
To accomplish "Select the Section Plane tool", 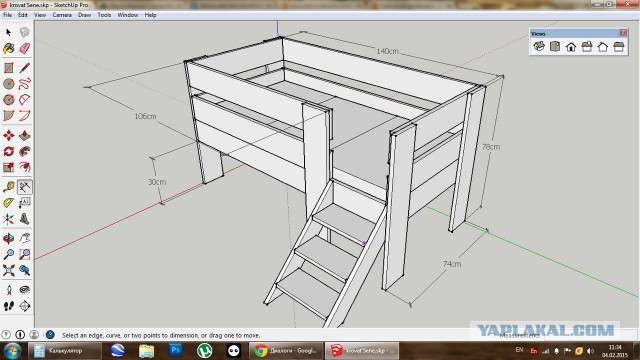I will (x=24, y=306).
